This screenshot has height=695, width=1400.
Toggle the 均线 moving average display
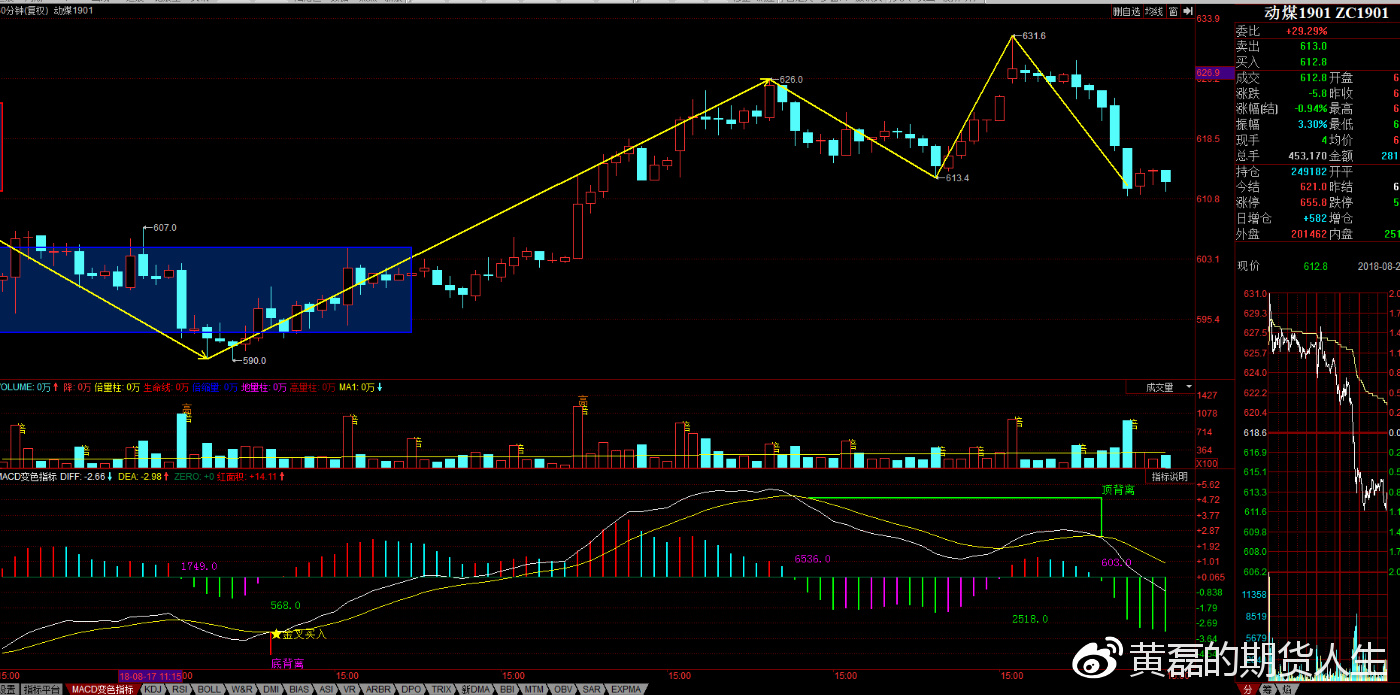[1155, 12]
